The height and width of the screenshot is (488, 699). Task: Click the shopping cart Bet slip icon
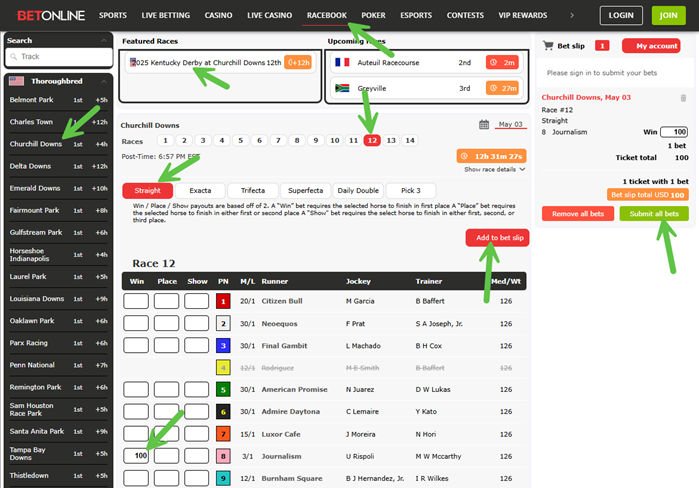click(x=547, y=46)
